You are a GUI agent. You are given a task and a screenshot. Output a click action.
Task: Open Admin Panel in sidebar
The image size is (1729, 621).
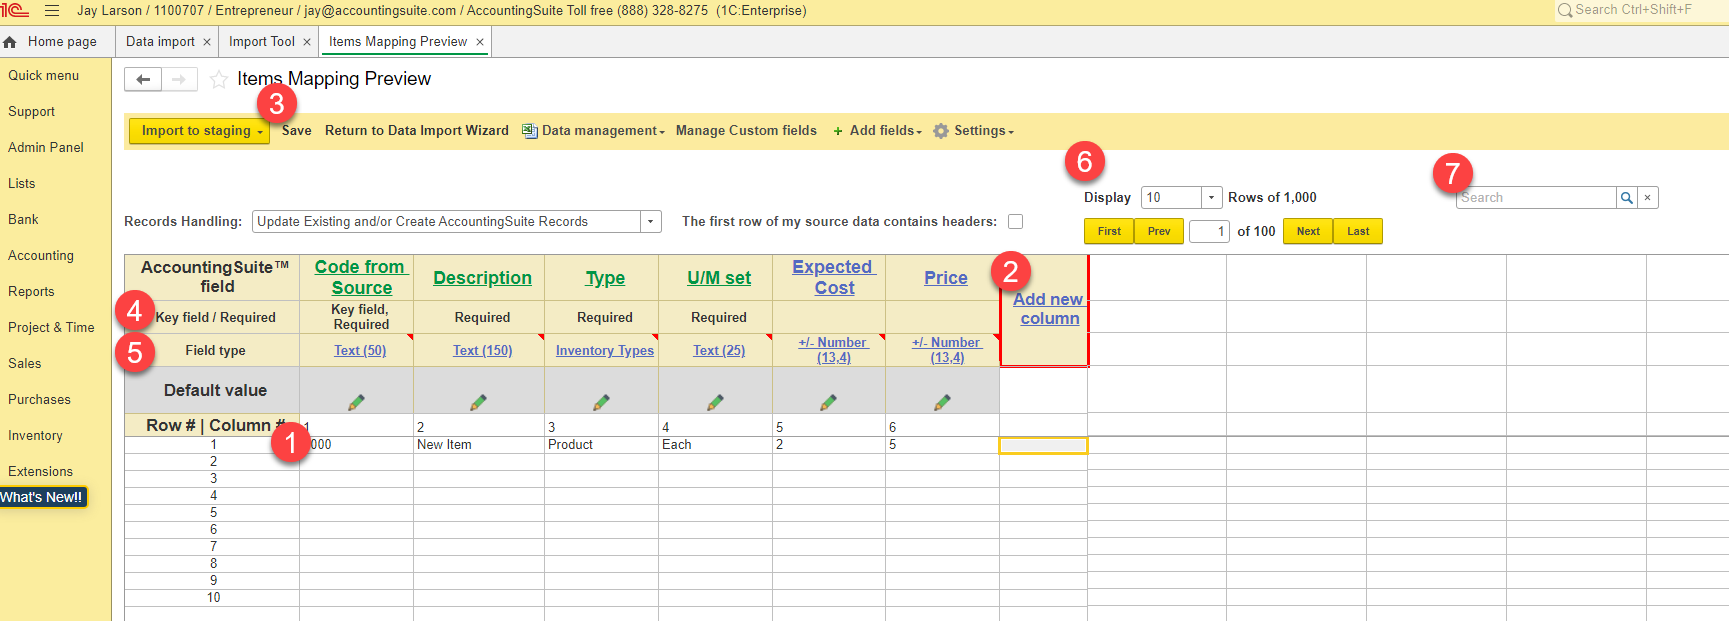pos(46,148)
